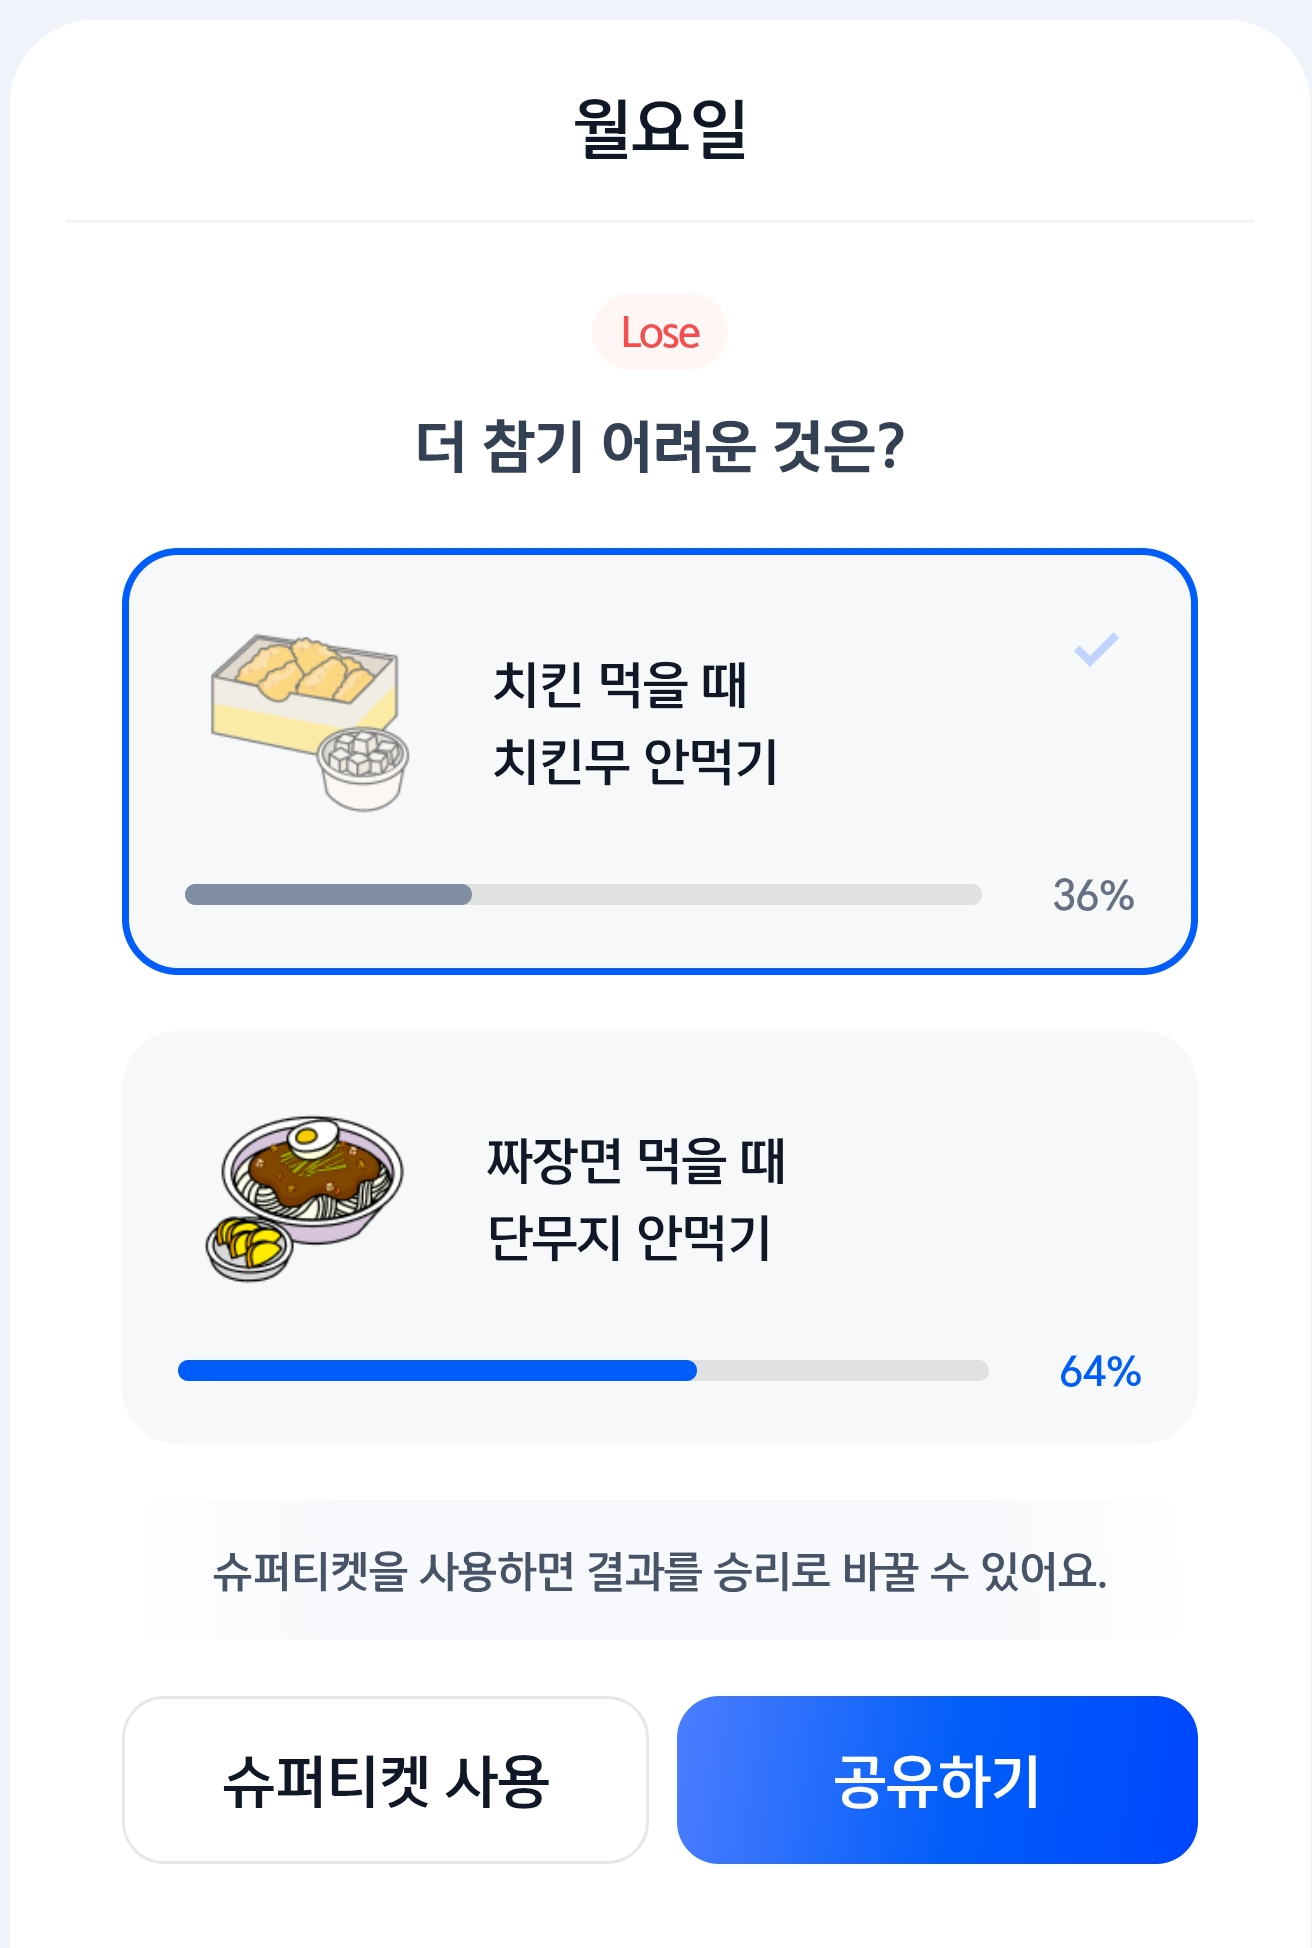
Task: Click the blue 64% result label
Action: point(1100,1371)
